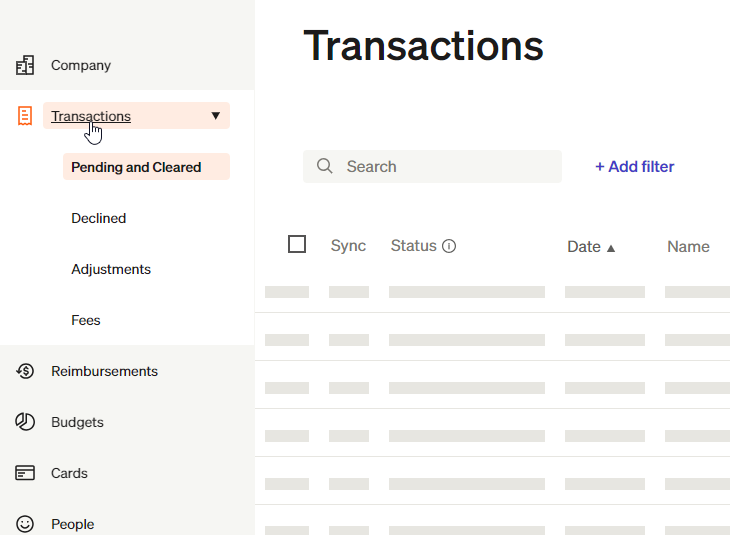Open Pending and Cleared transactions
The image size is (730, 535).
[136, 167]
